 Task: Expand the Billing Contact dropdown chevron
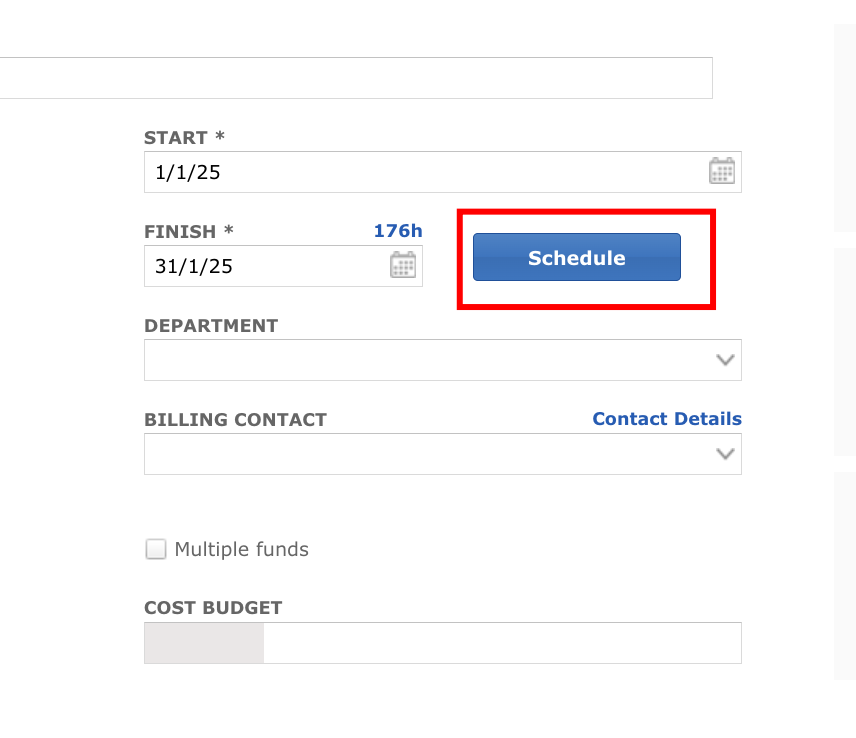click(725, 454)
